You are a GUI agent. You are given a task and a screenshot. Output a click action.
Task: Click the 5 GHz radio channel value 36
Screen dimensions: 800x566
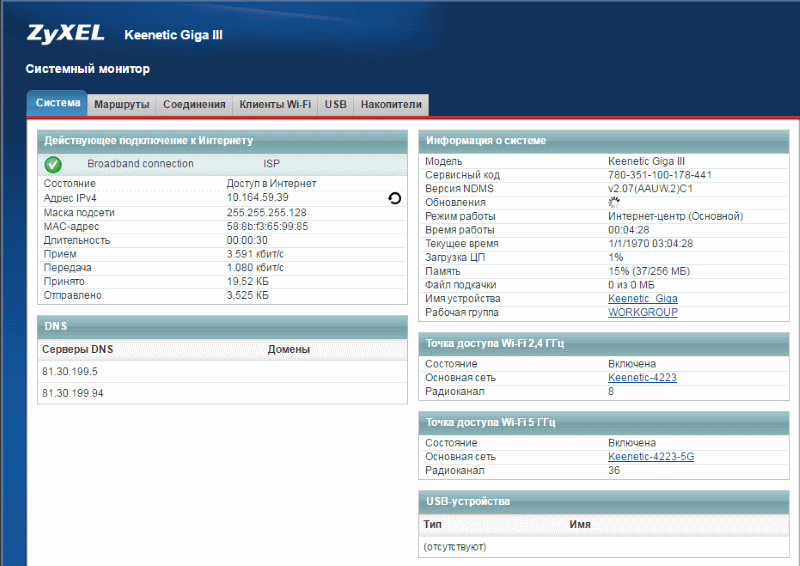614,471
